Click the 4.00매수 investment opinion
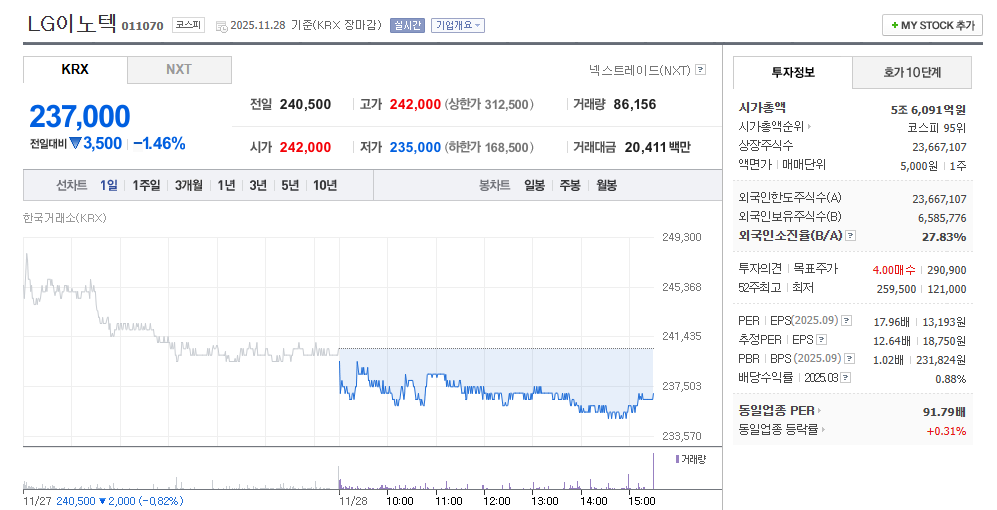997x510 pixels. (x=894, y=270)
